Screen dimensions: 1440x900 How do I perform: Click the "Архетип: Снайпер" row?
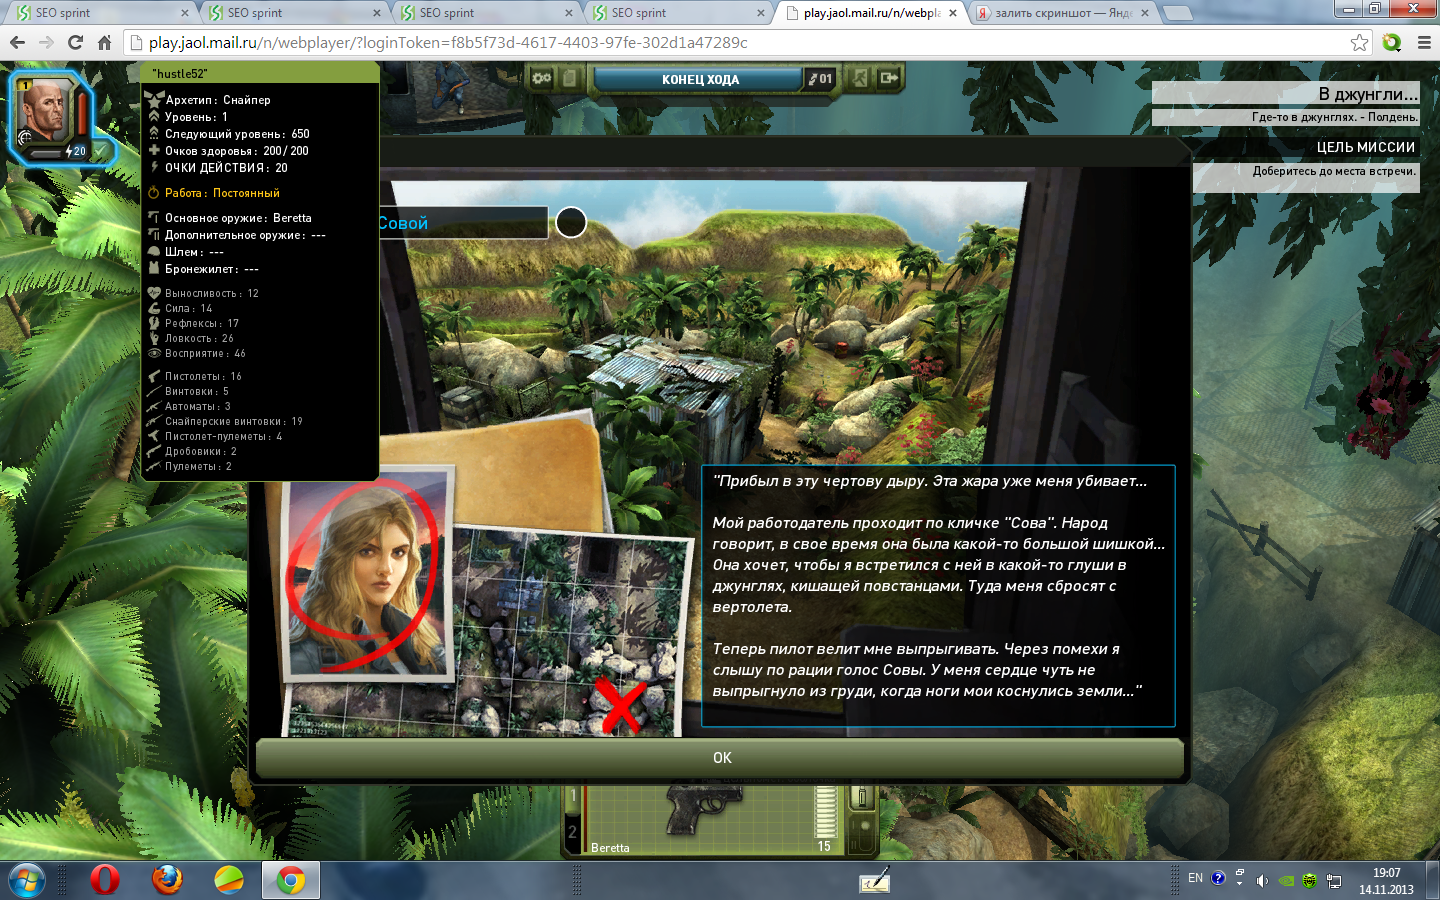coord(217,100)
